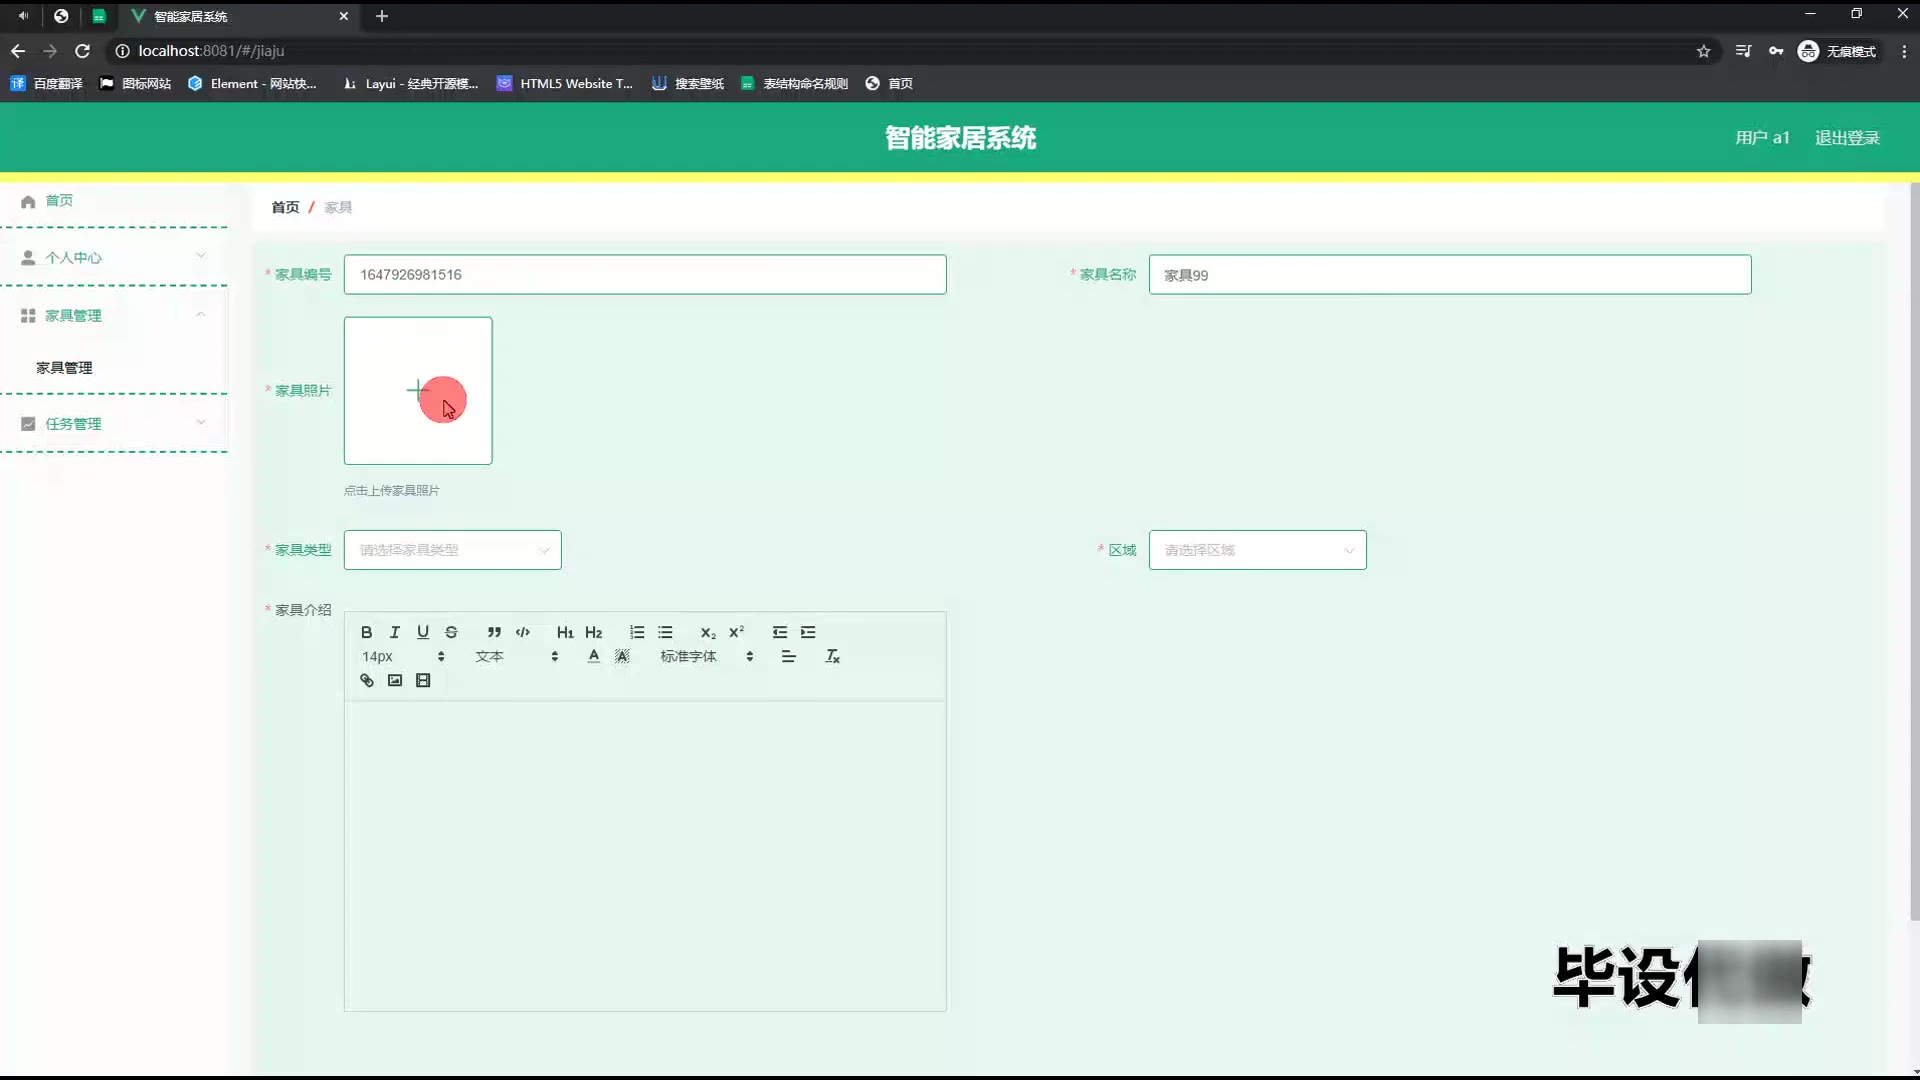Open the text color picker
Image resolution: width=1920 pixels, height=1080 pixels.
click(x=594, y=656)
